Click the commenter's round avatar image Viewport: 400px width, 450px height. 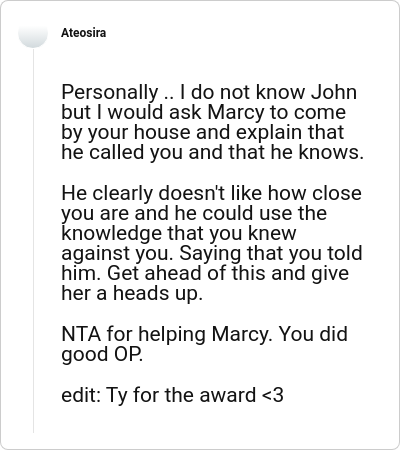(x=33, y=33)
